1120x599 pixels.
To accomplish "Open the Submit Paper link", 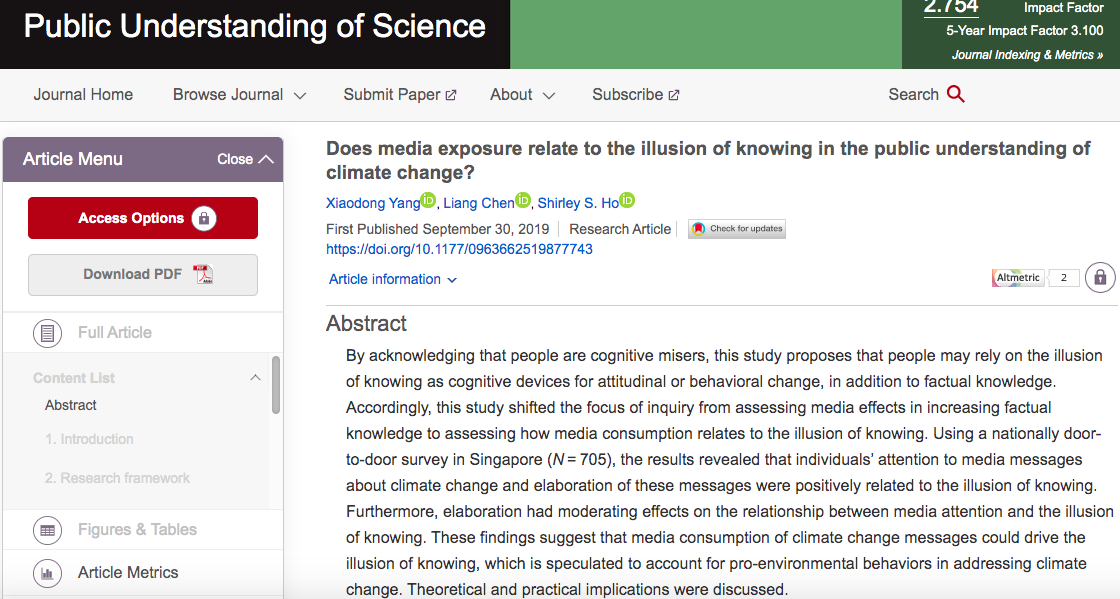I will (x=399, y=95).
